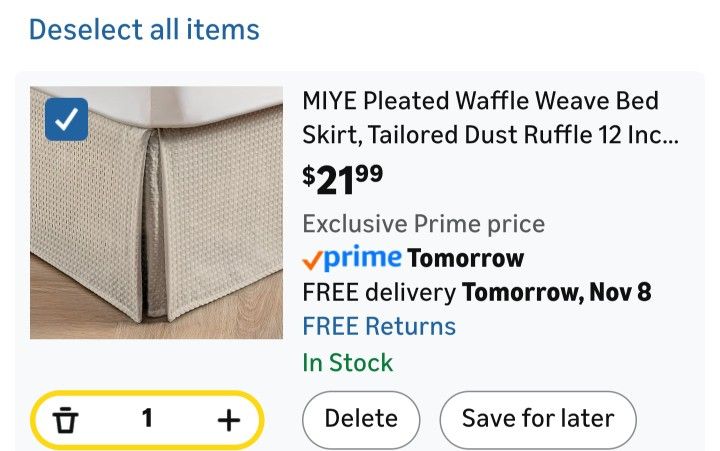
Task: Open MIYE Pleated Waffle Weave Bed Skirt title
Action: point(481,102)
